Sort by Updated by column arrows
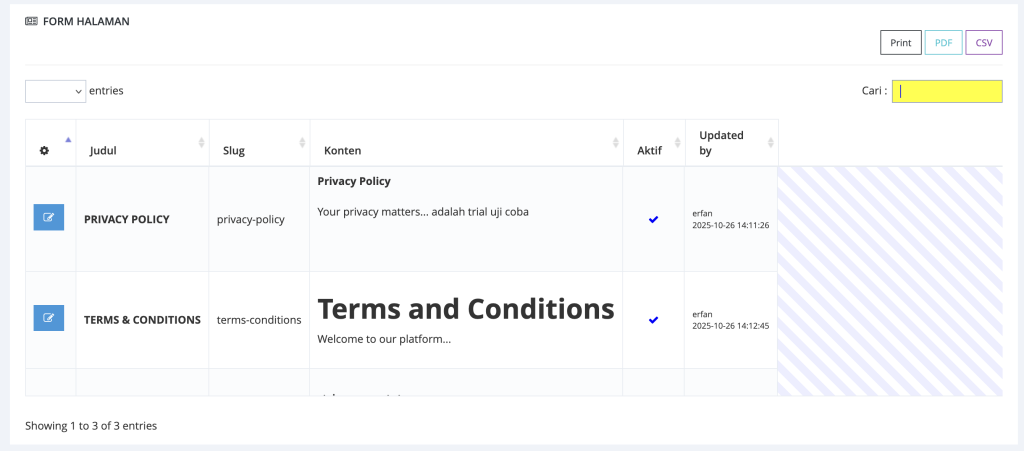The image size is (1024, 451). pyautogui.click(x=770, y=143)
